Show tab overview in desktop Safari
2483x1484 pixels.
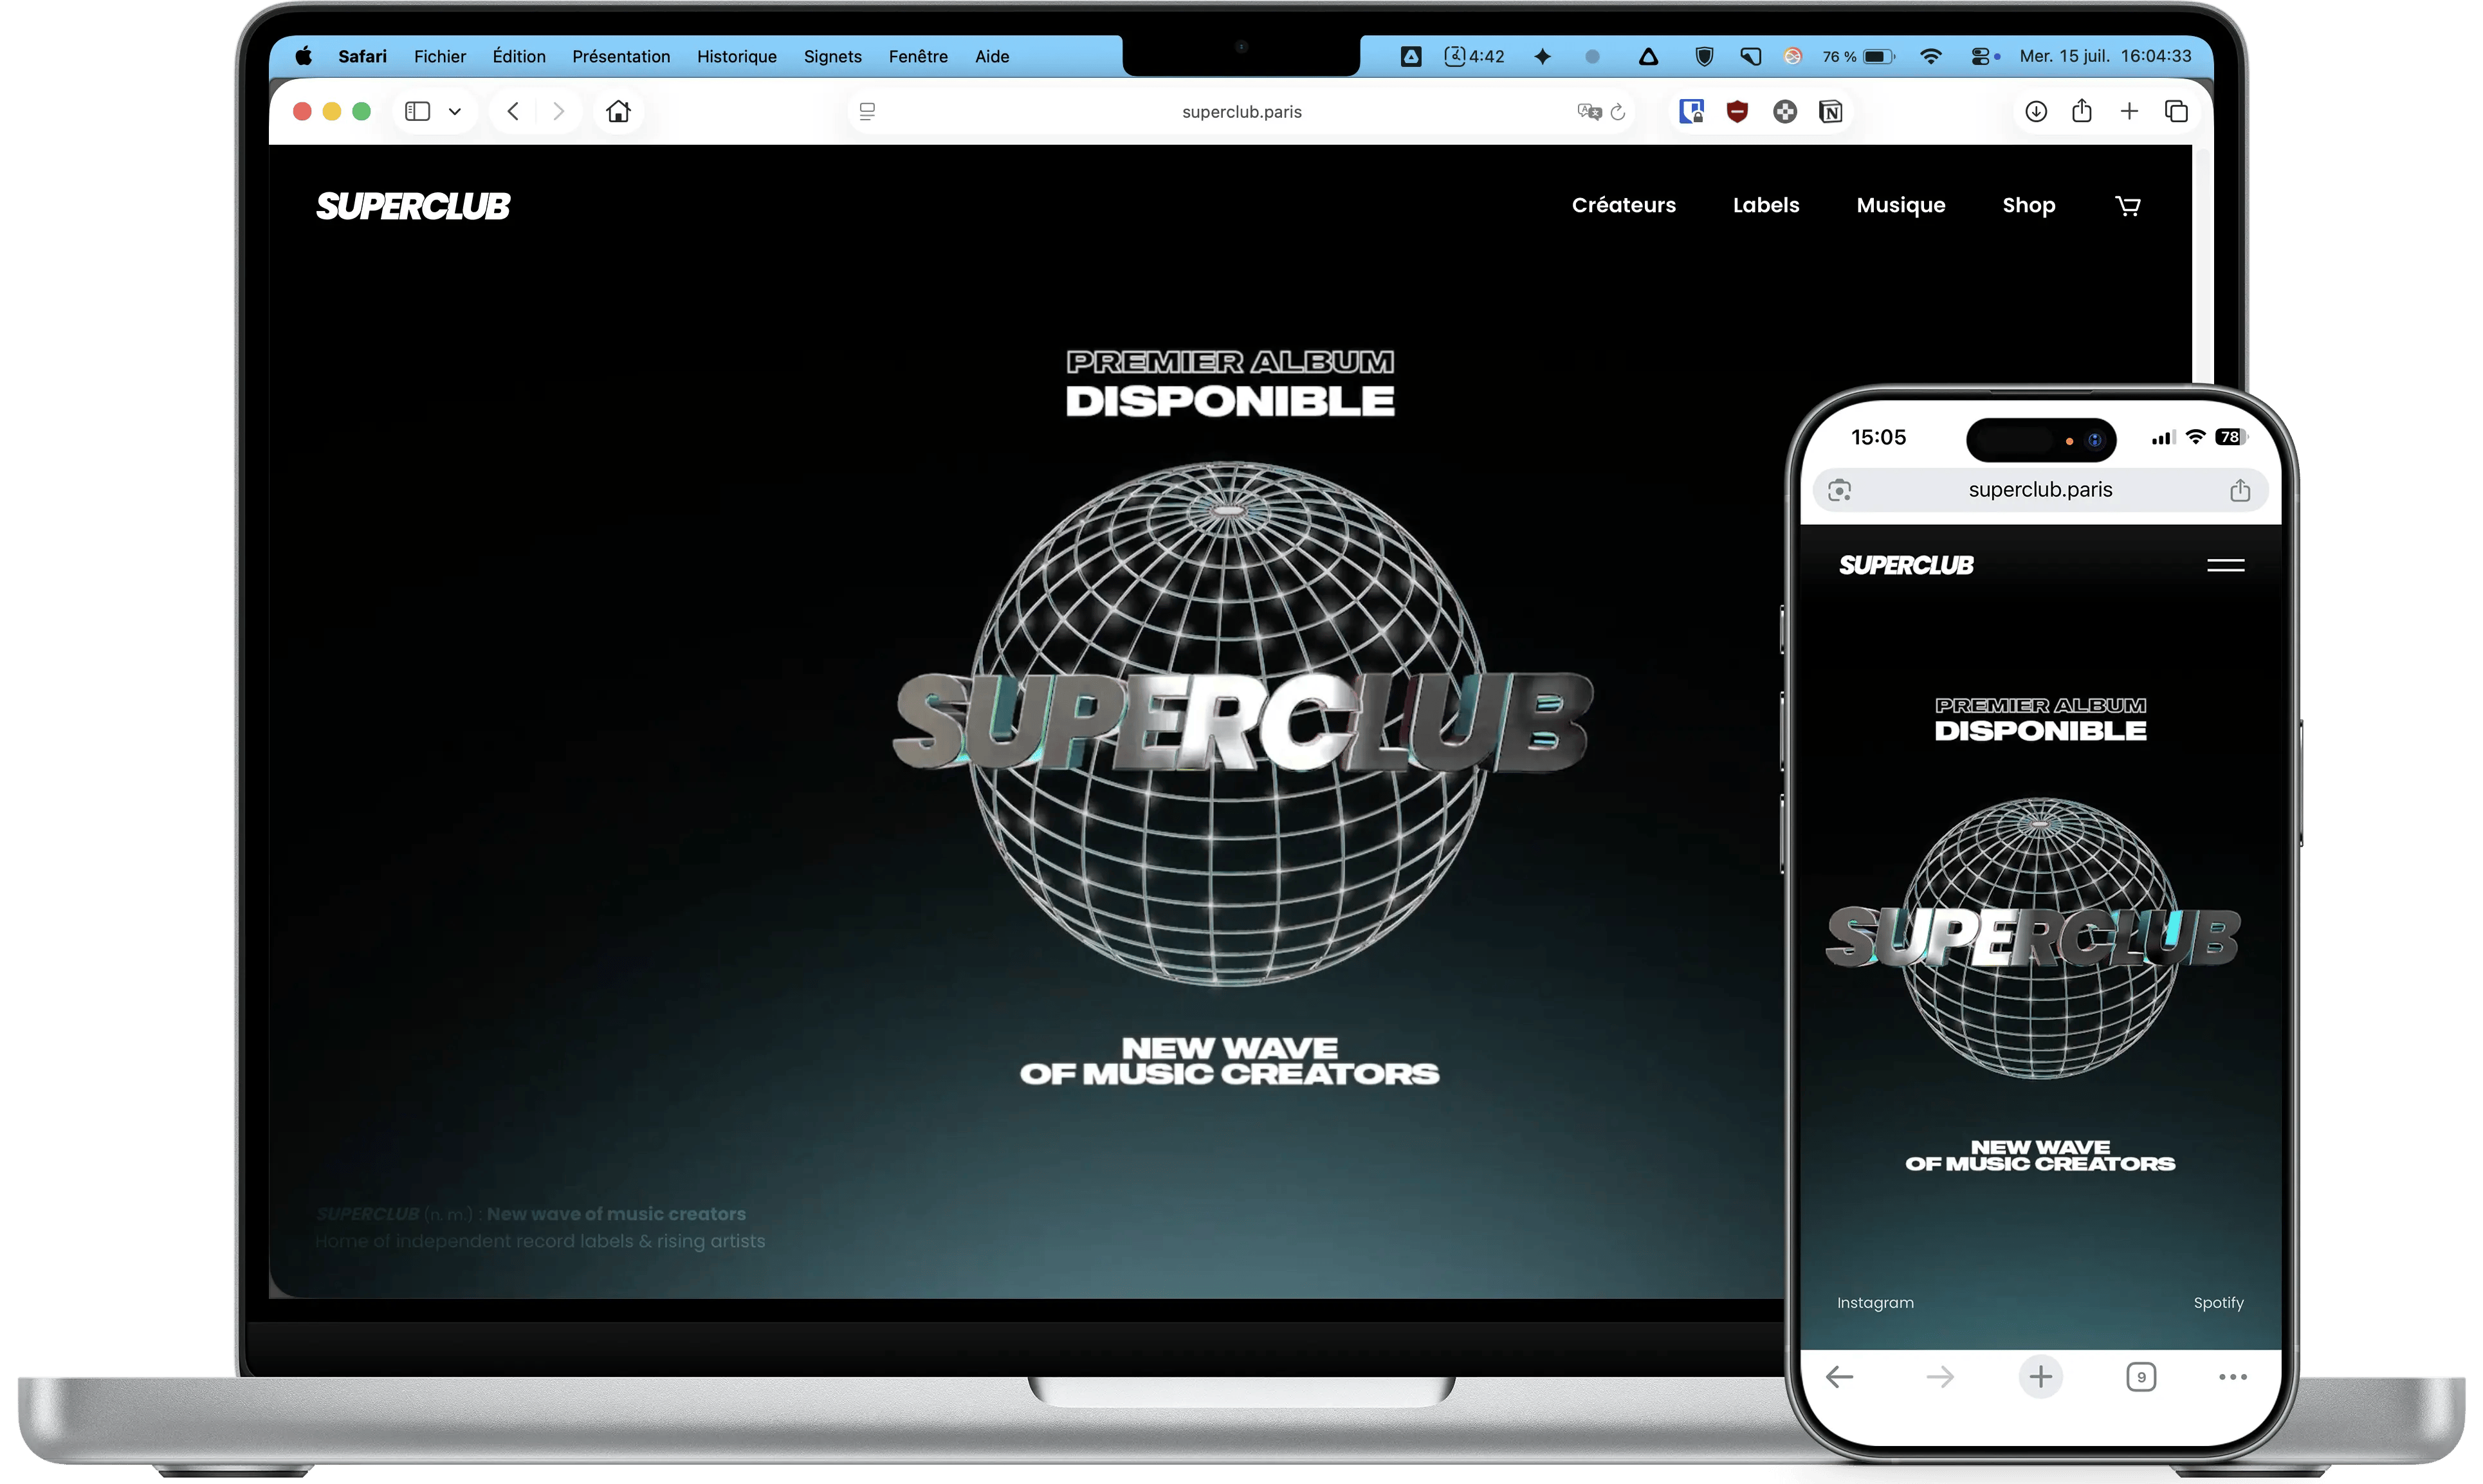[x=2176, y=111]
